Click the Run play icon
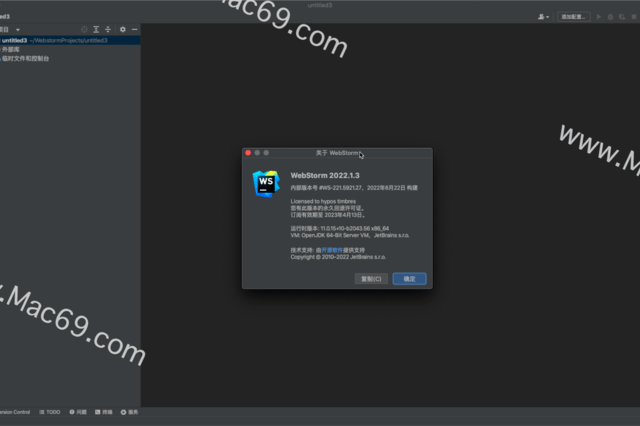Image resolution: width=640 pixels, height=426 pixels. click(599, 17)
